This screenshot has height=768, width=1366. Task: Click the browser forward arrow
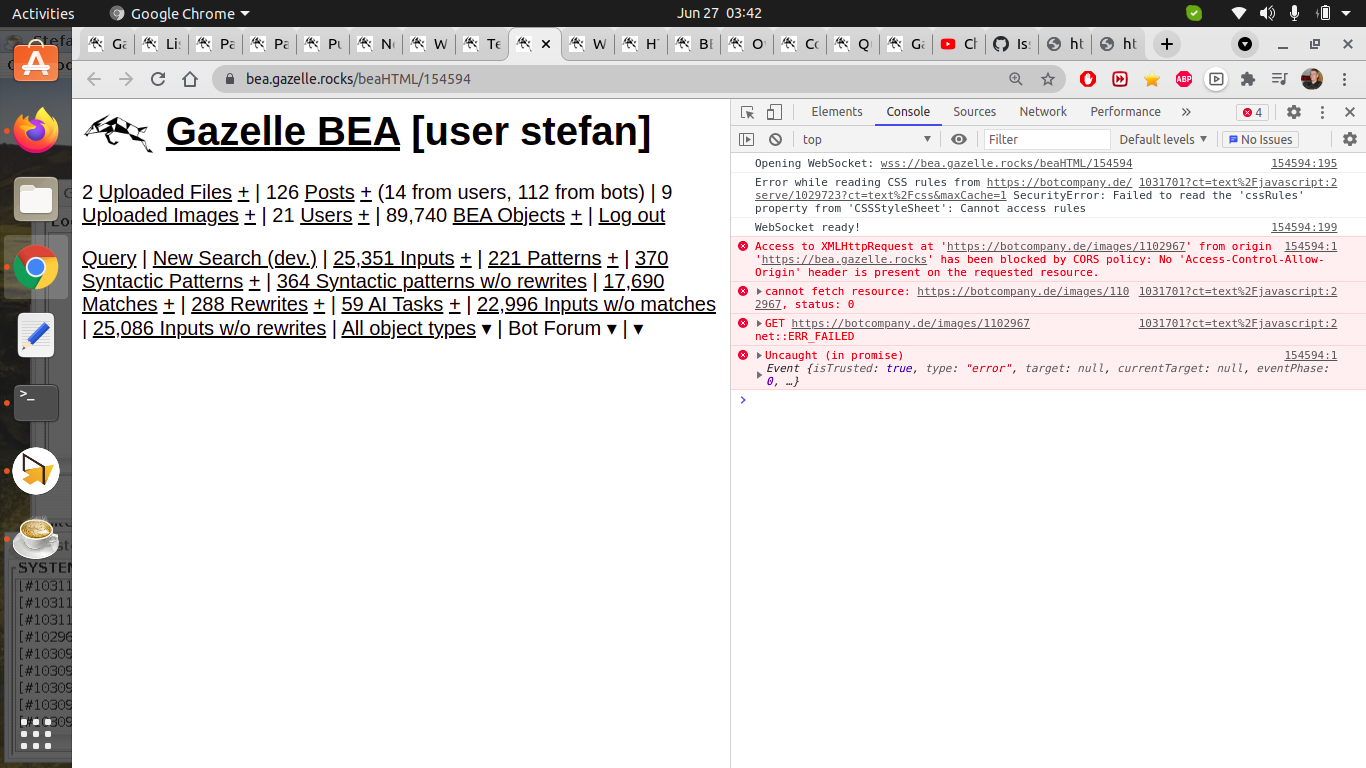[126, 79]
